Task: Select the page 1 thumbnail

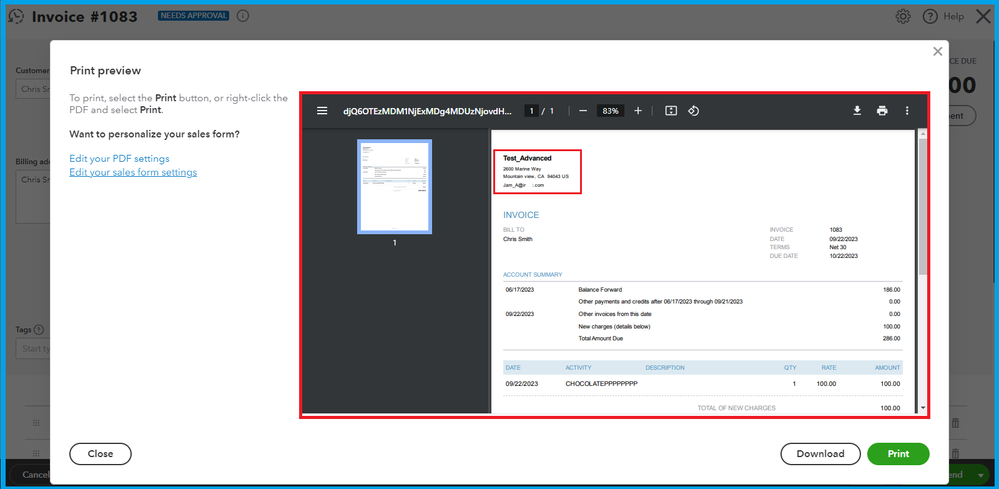Action: click(x=394, y=187)
